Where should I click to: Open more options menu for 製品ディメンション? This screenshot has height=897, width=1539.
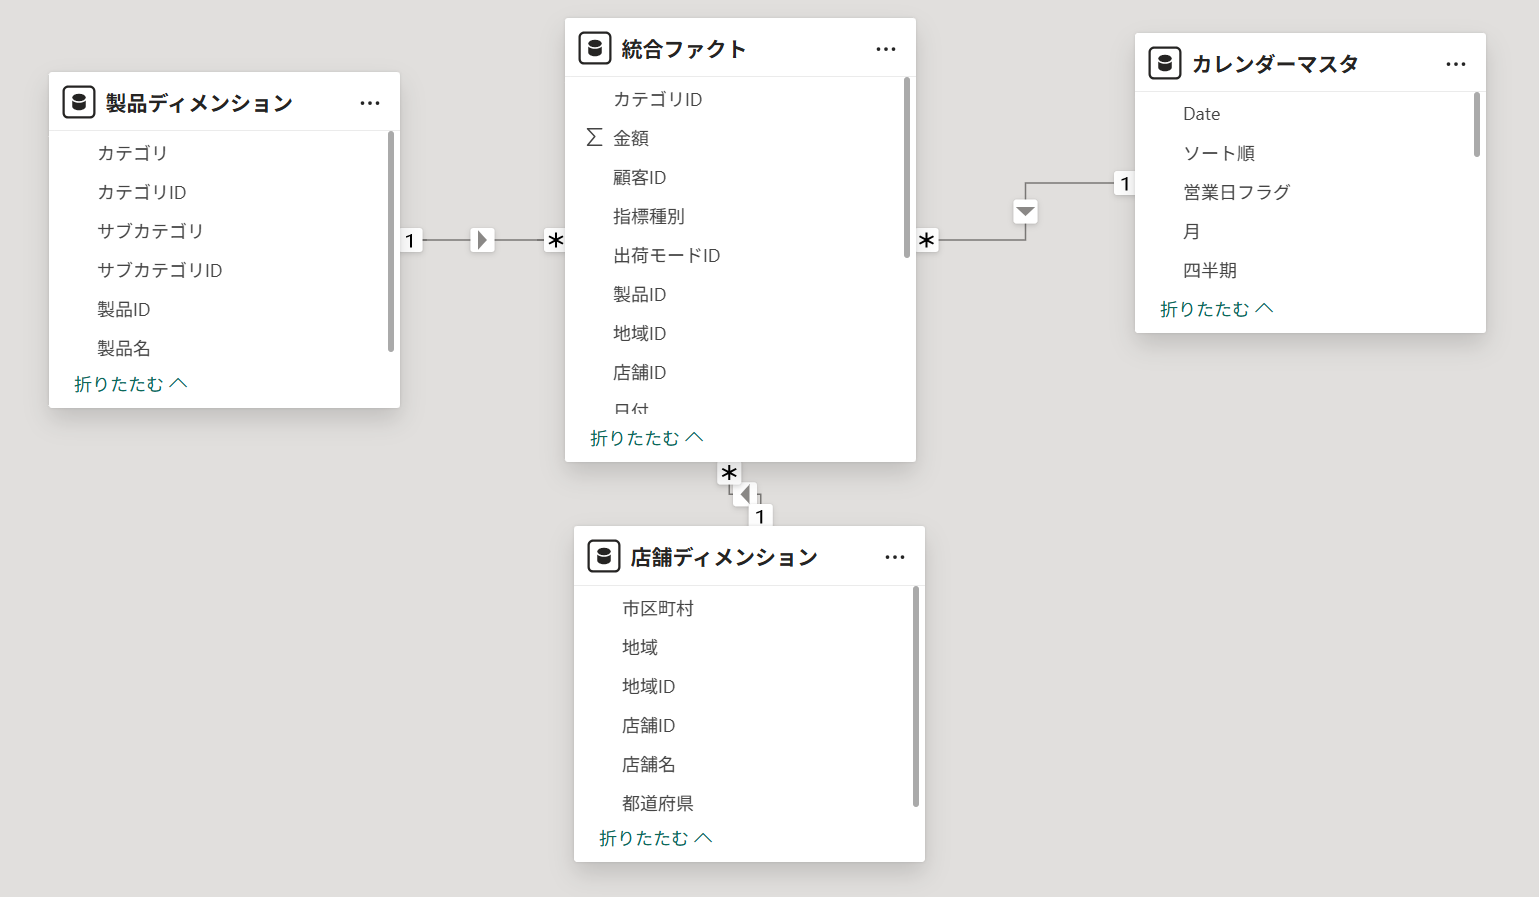(370, 103)
